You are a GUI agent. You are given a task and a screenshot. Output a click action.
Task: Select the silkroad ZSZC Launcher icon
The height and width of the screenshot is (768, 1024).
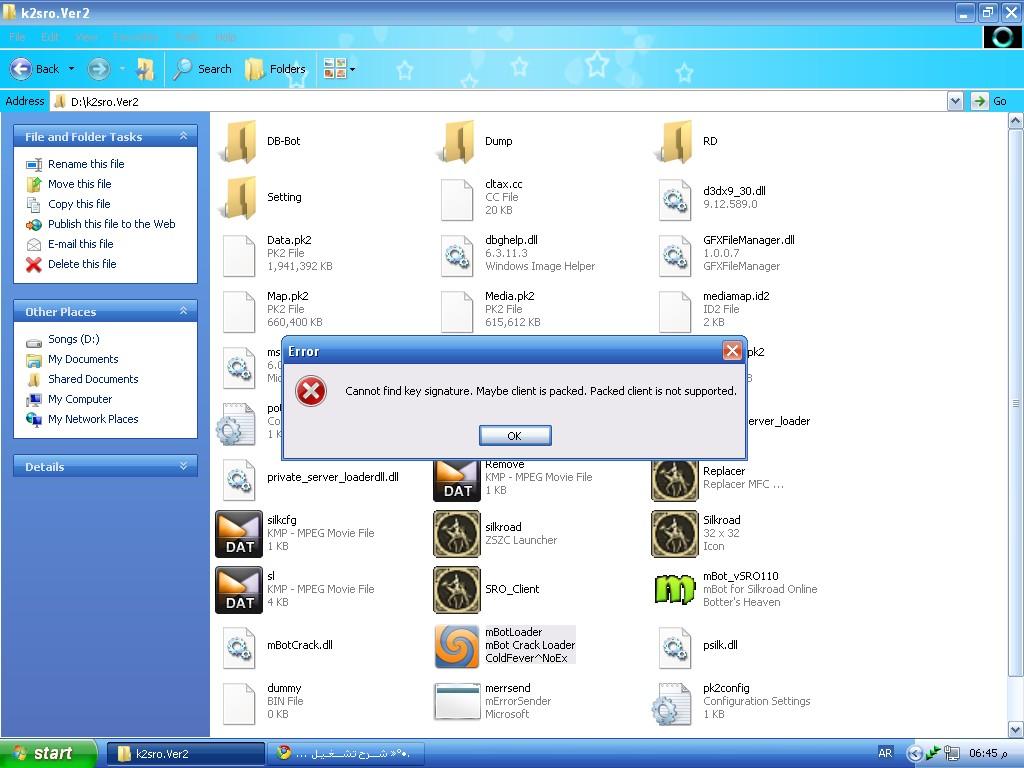tap(456, 534)
